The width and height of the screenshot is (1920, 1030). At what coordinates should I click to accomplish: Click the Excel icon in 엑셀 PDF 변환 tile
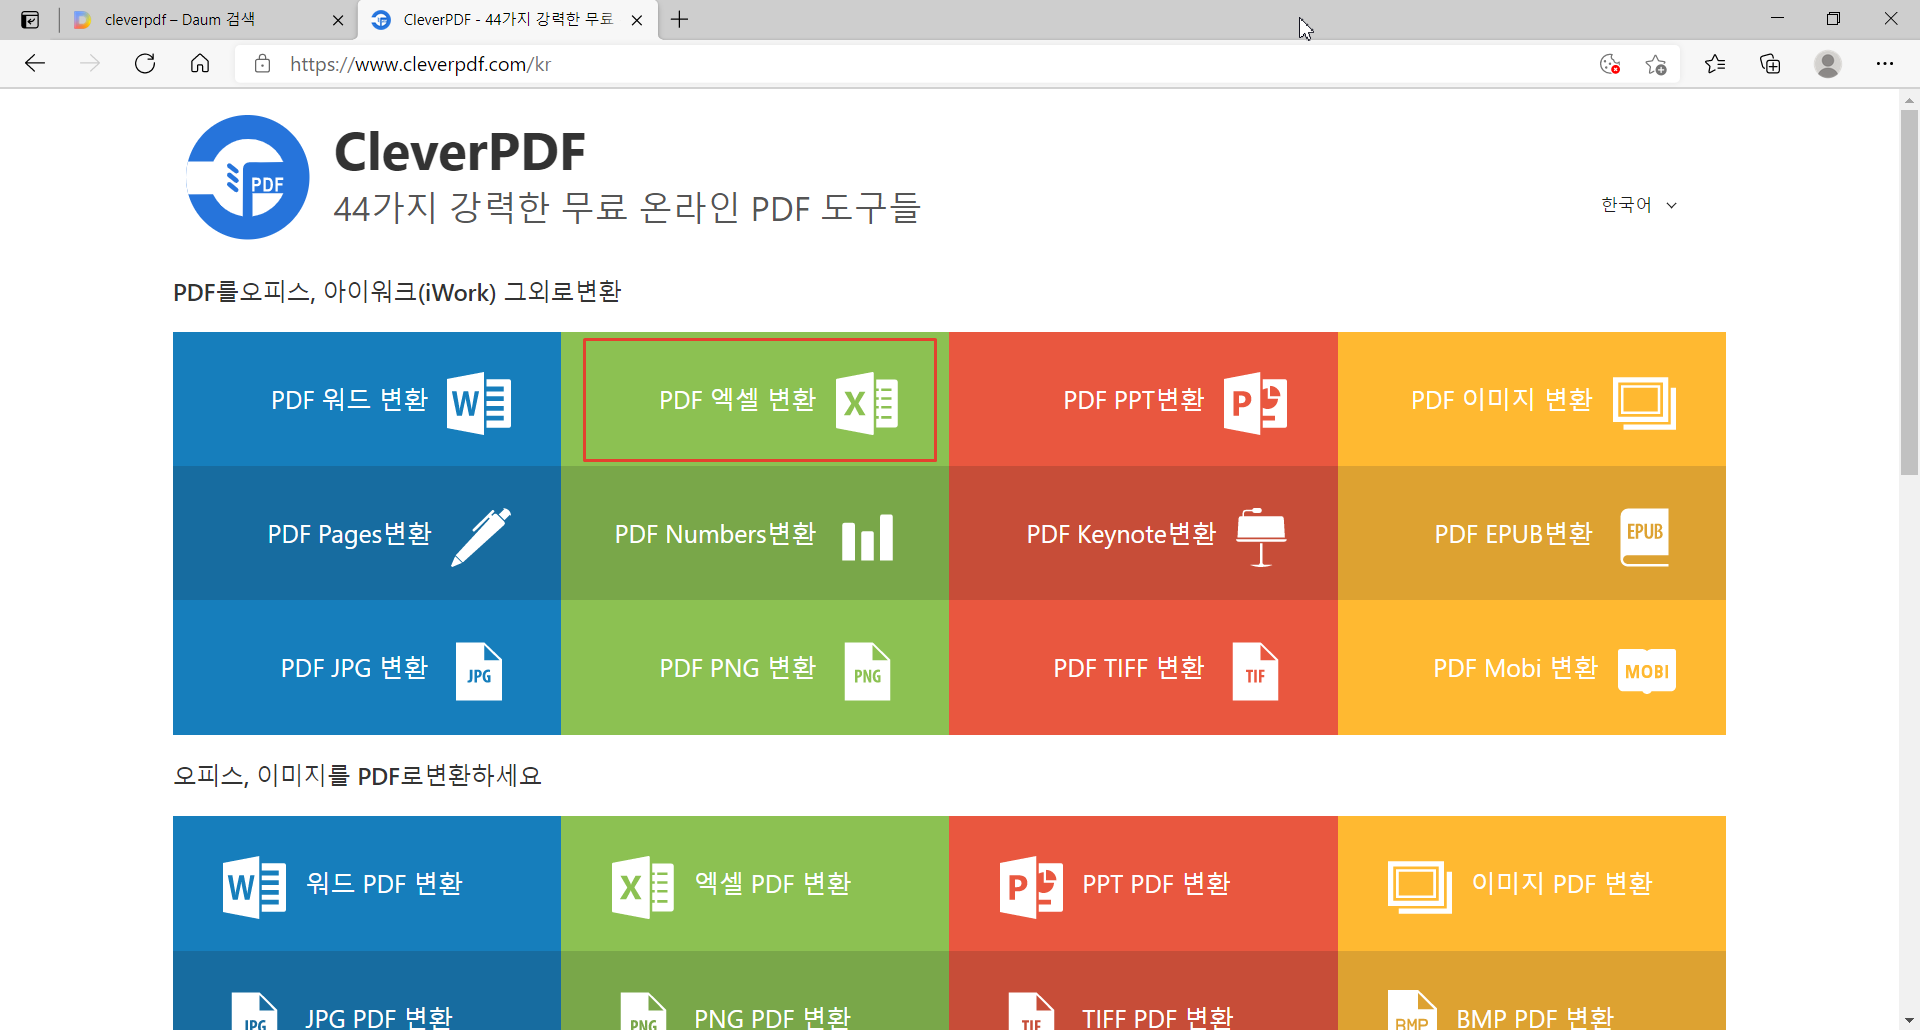[642, 887]
